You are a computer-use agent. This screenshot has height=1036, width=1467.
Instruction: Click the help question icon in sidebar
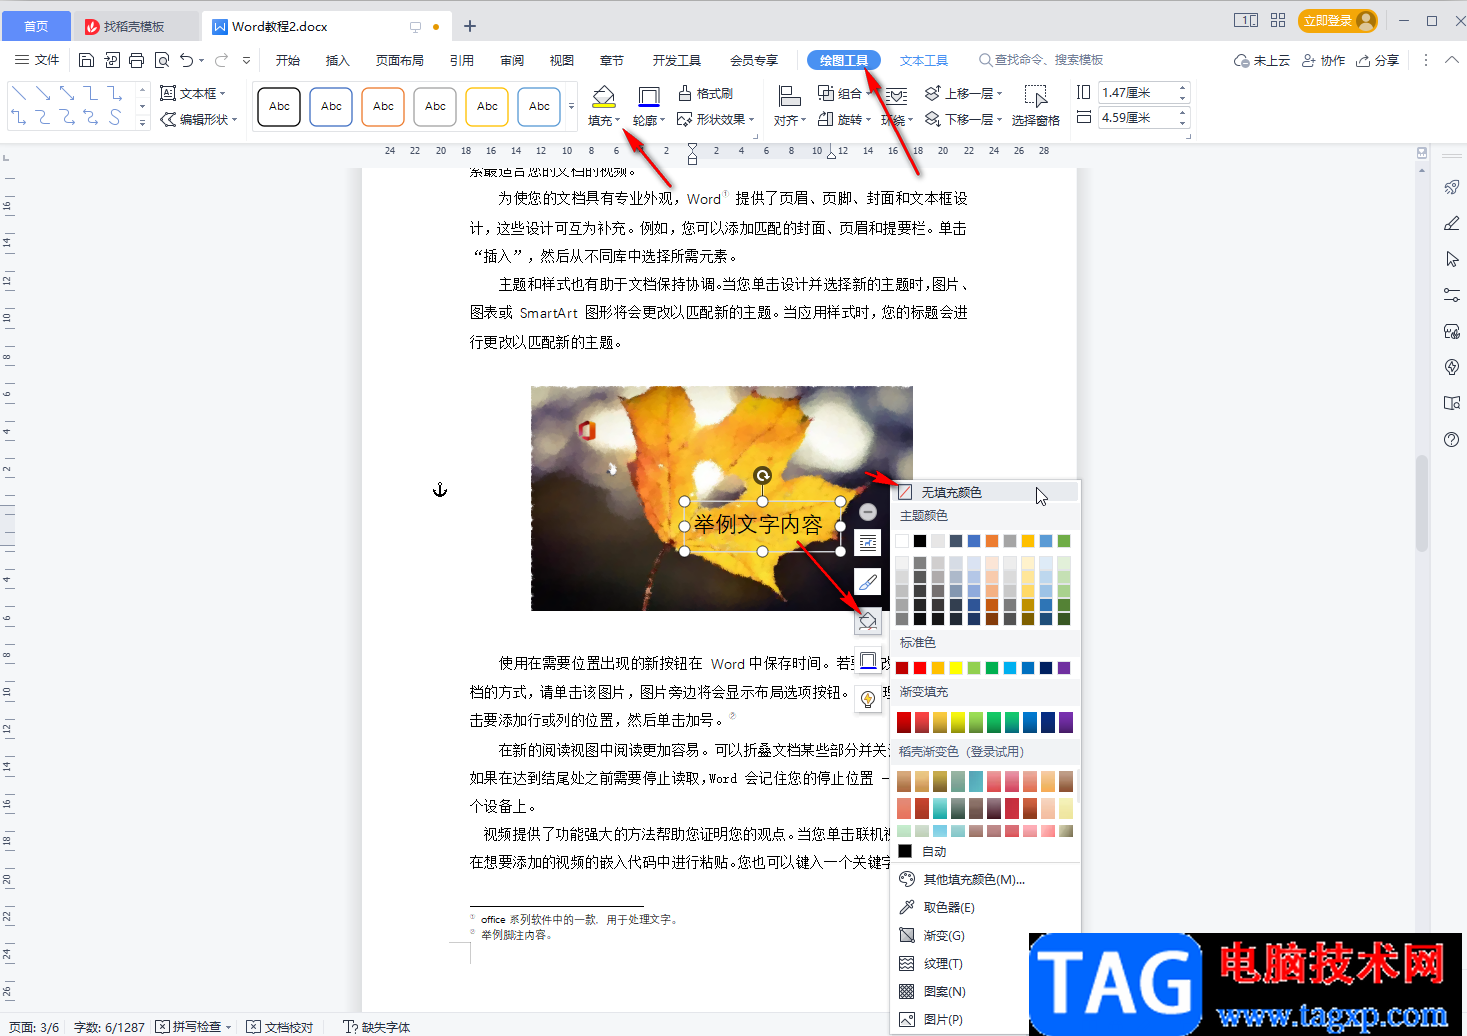(x=1452, y=439)
